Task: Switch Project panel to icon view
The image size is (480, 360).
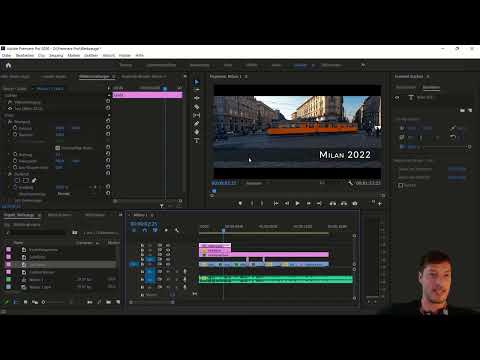Action: 26,302
